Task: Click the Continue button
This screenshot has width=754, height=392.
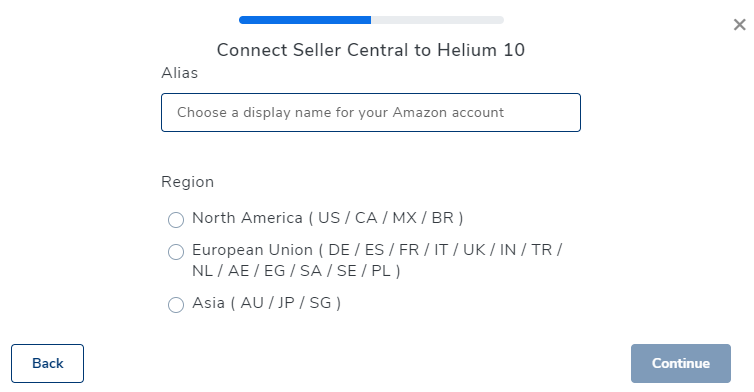Action: (681, 364)
